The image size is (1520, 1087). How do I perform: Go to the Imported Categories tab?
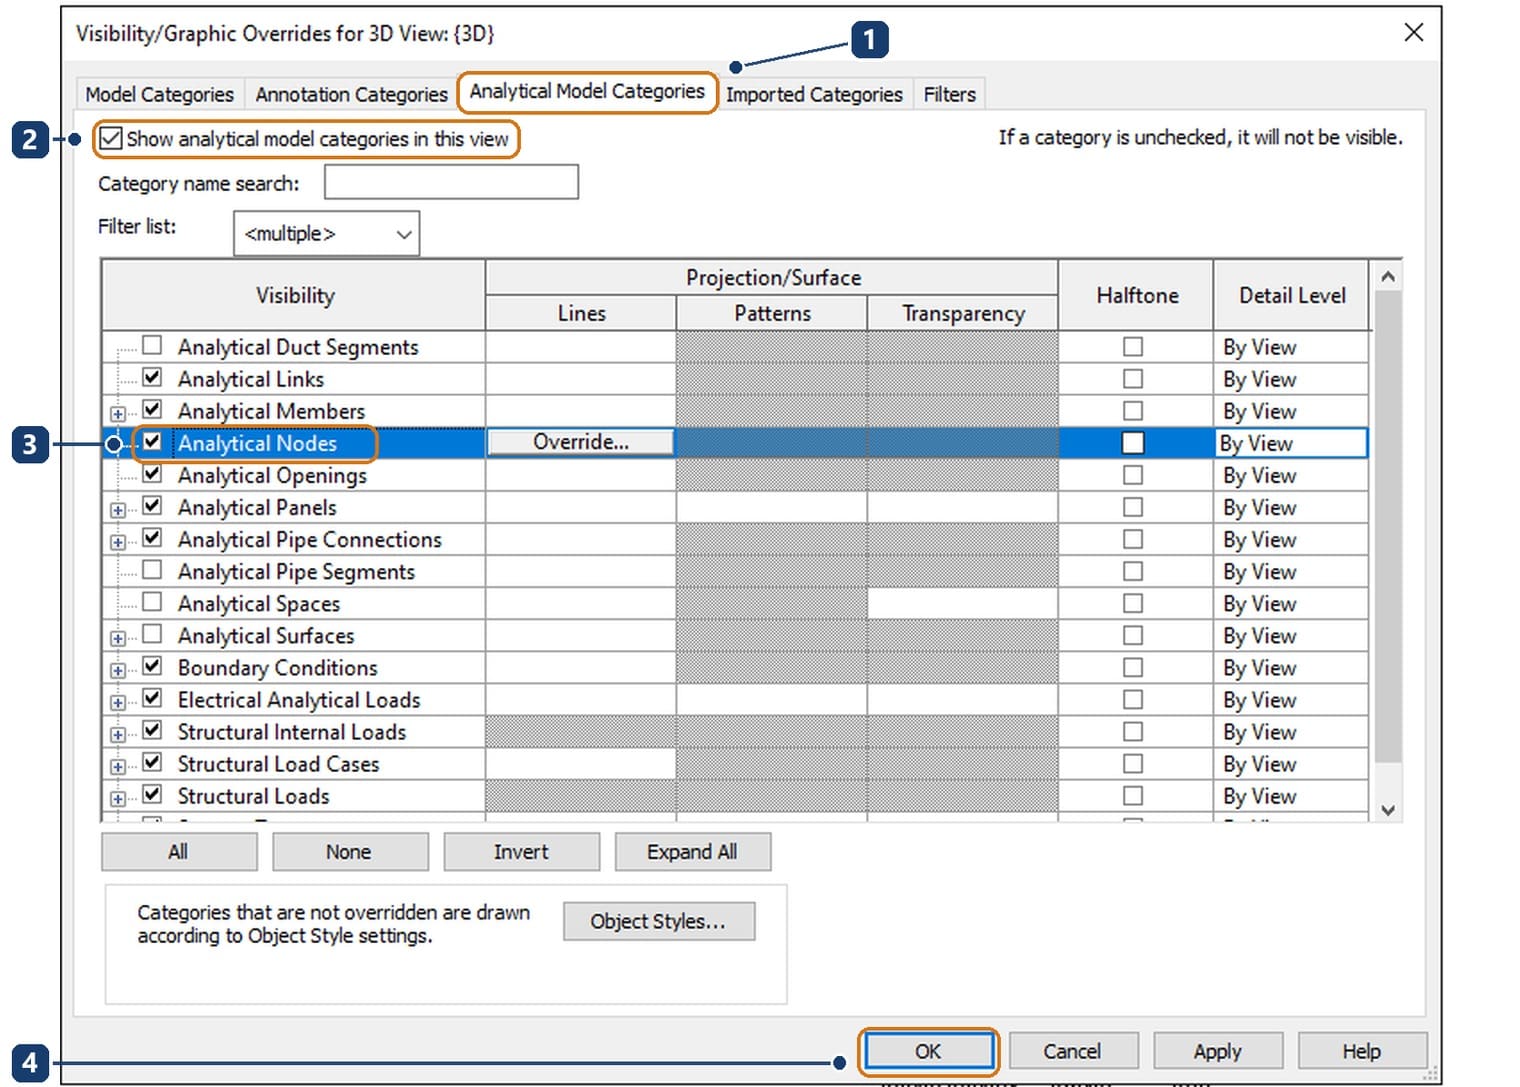click(814, 94)
